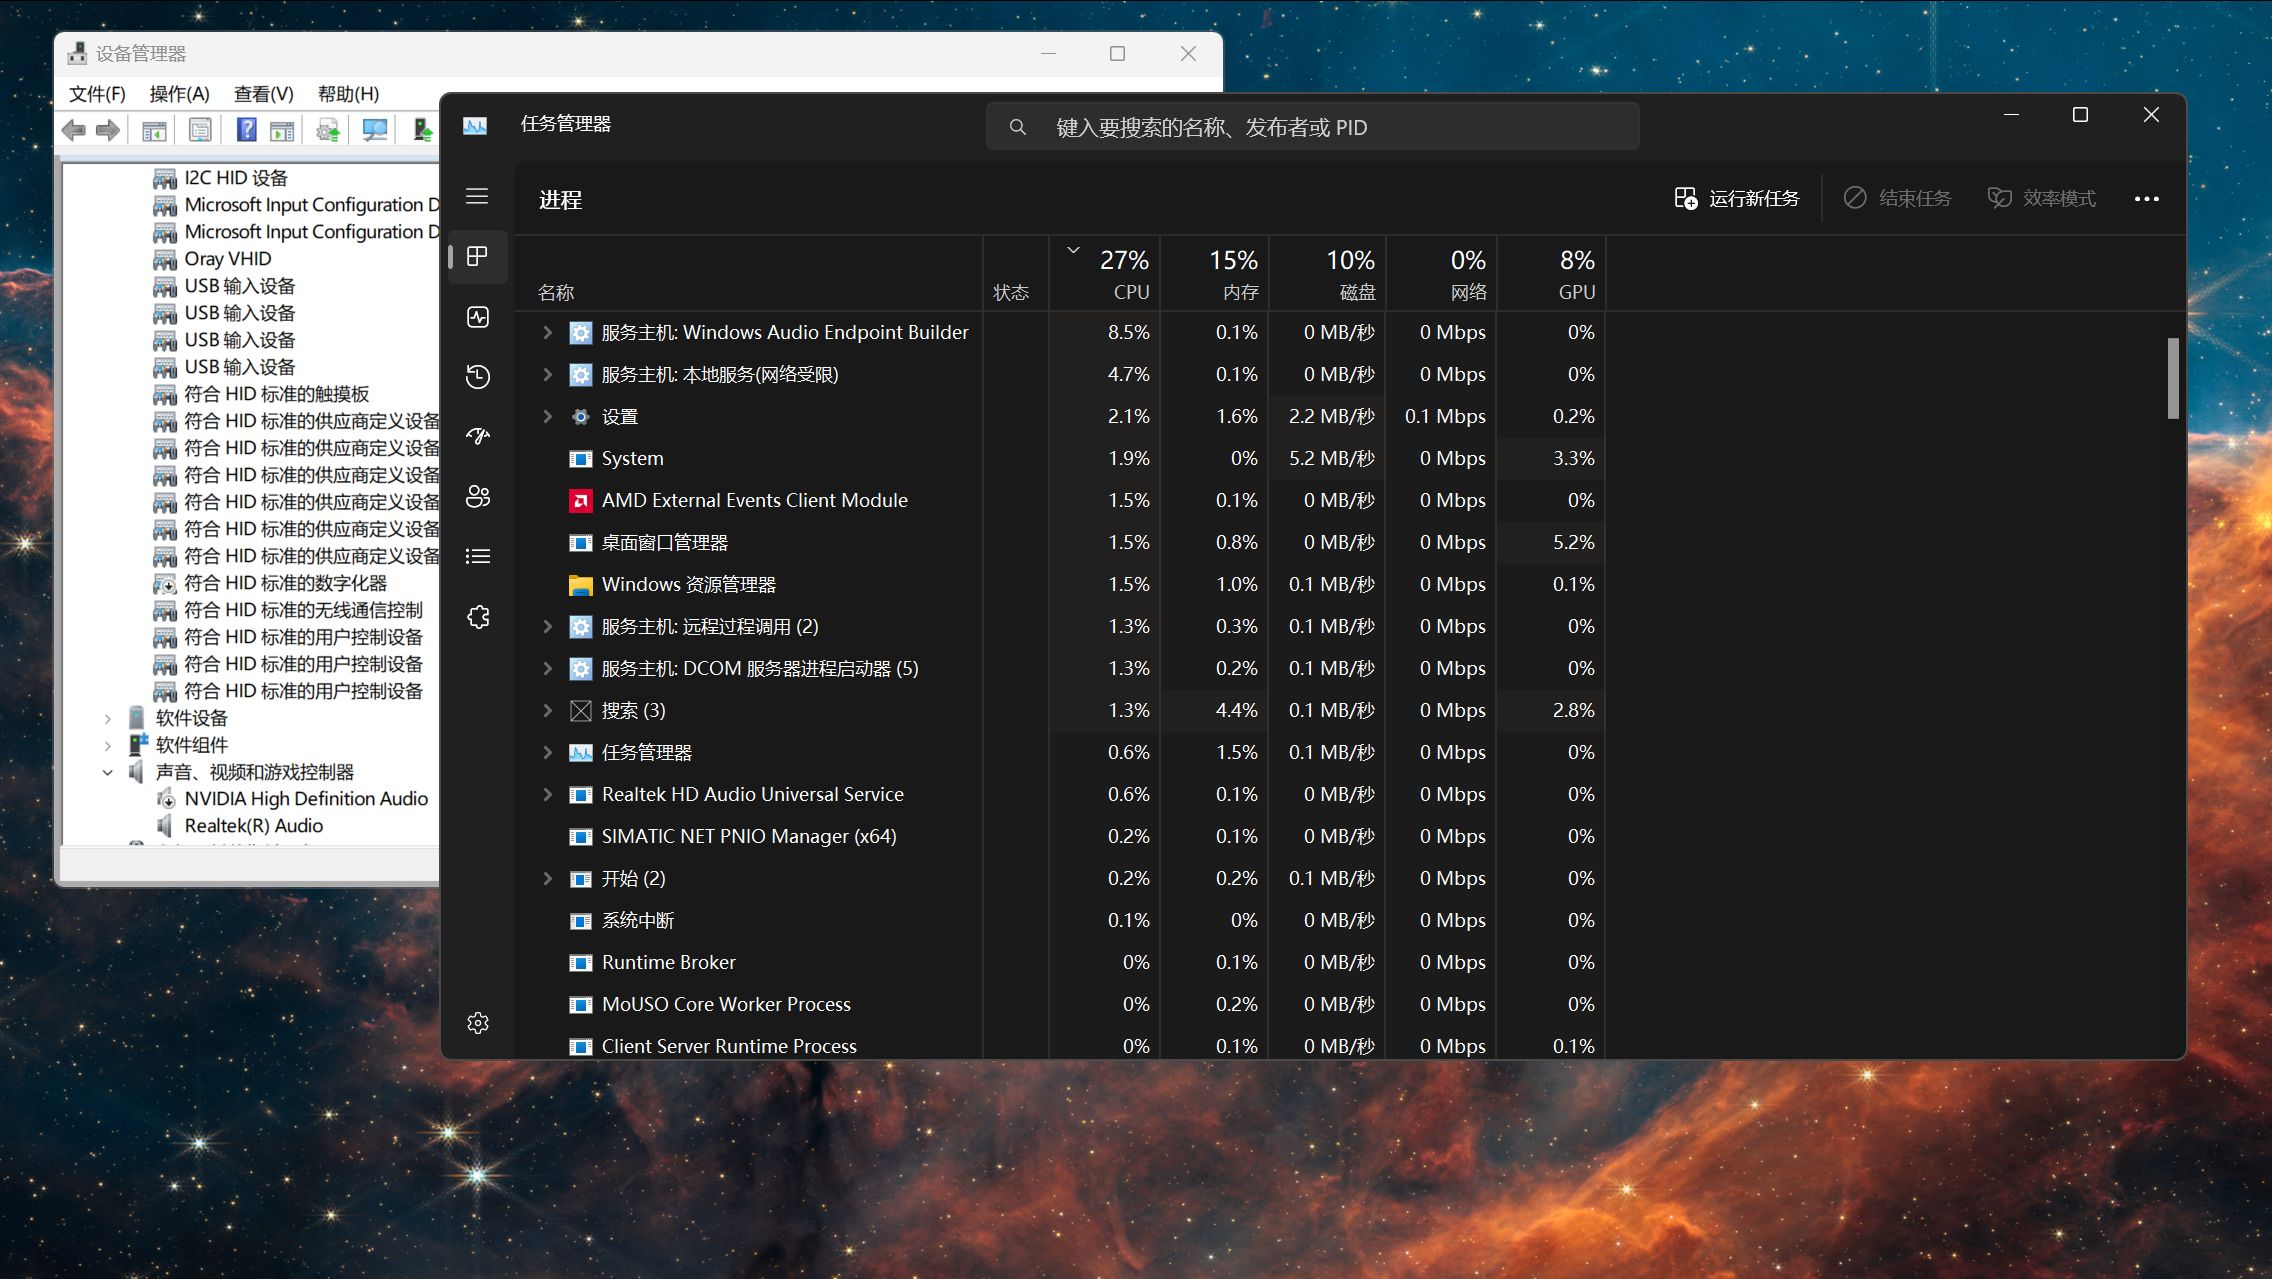The width and height of the screenshot is (2272, 1279).
Task: Sort by 磁盘 column header
Action: coord(1328,273)
